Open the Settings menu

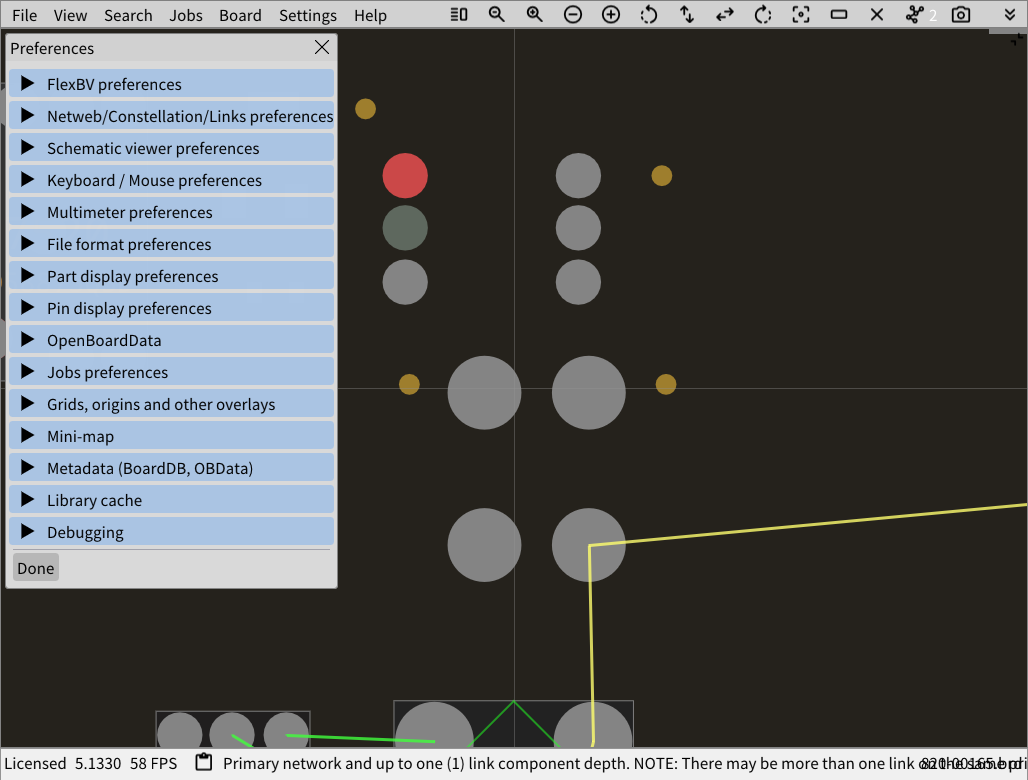pos(307,15)
